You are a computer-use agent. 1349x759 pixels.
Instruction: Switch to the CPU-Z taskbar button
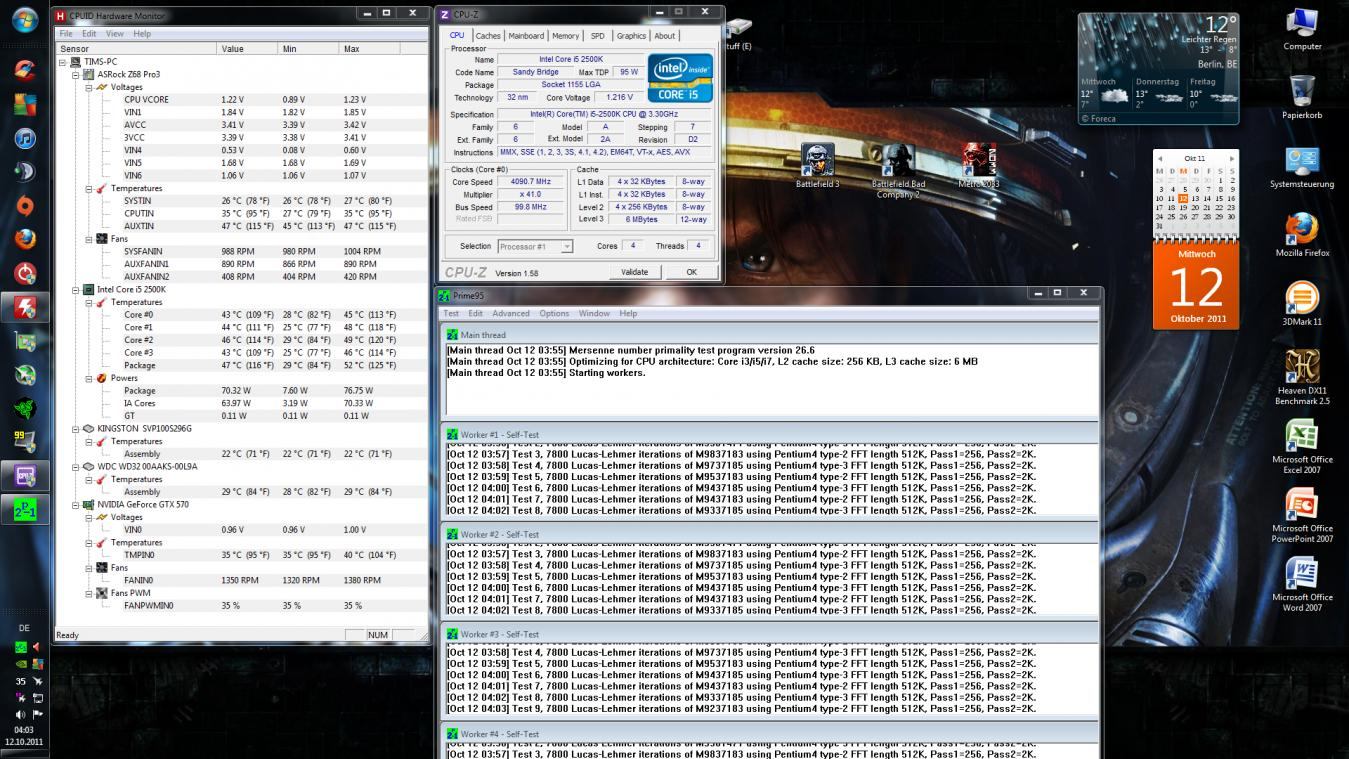point(25,475)
